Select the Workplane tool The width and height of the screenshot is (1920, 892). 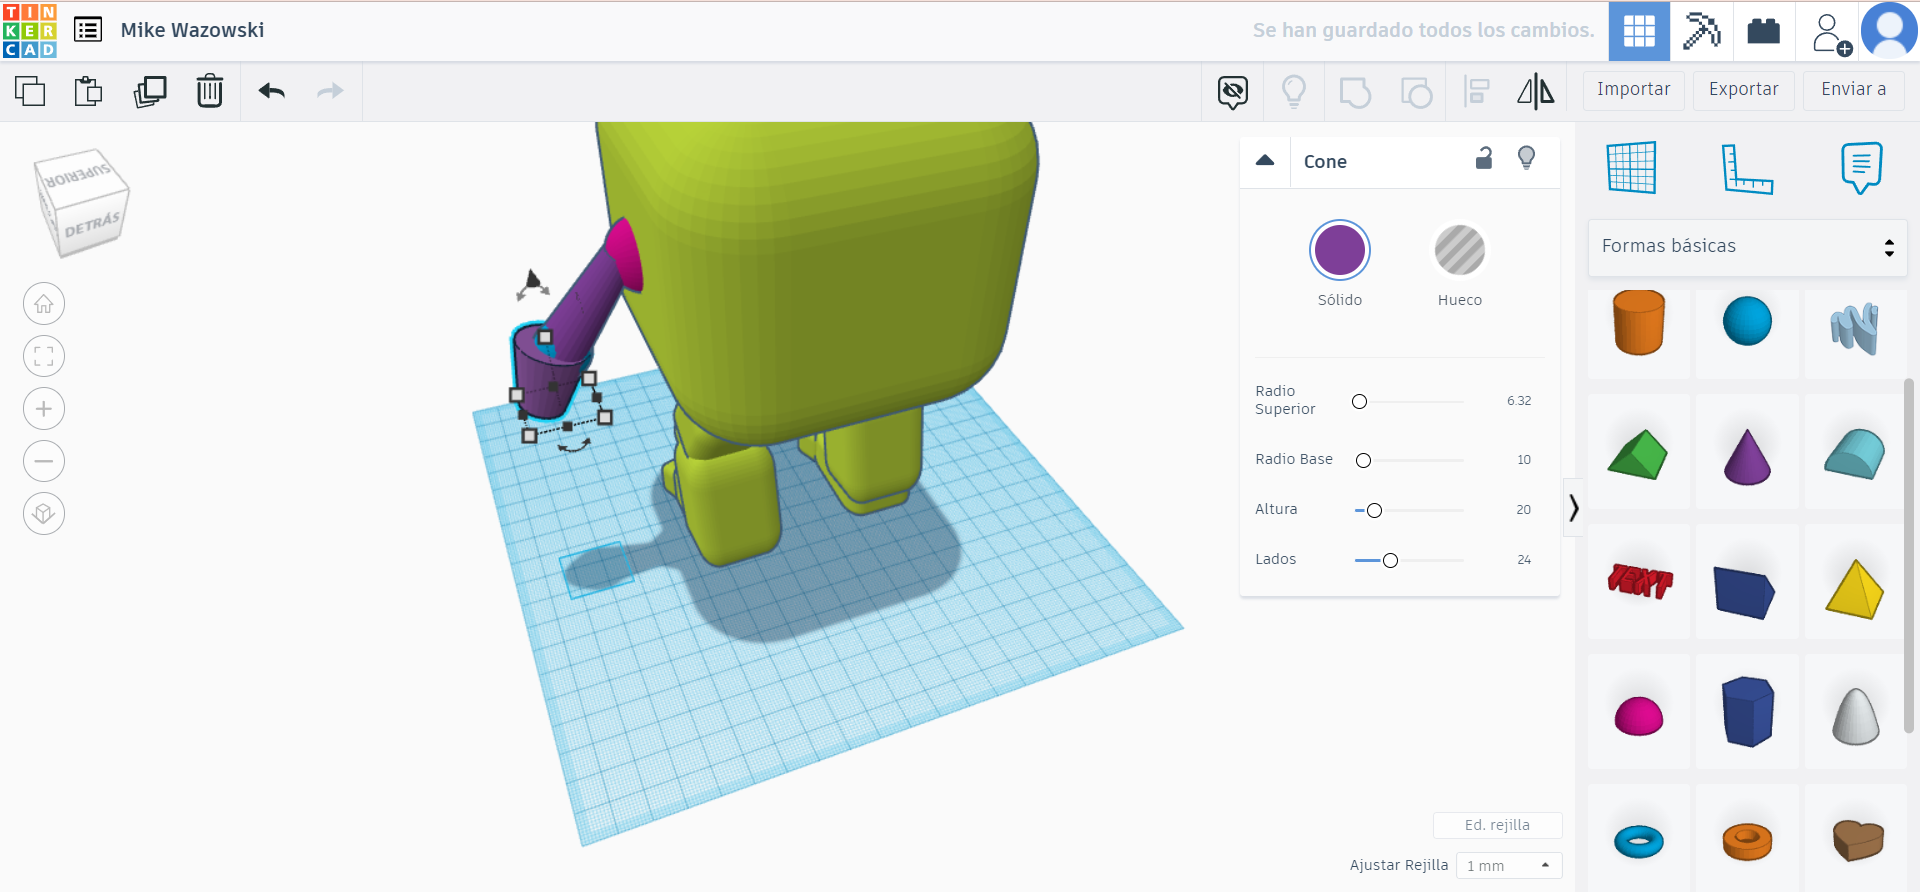pyautogui.click(x=1632, y=167)
